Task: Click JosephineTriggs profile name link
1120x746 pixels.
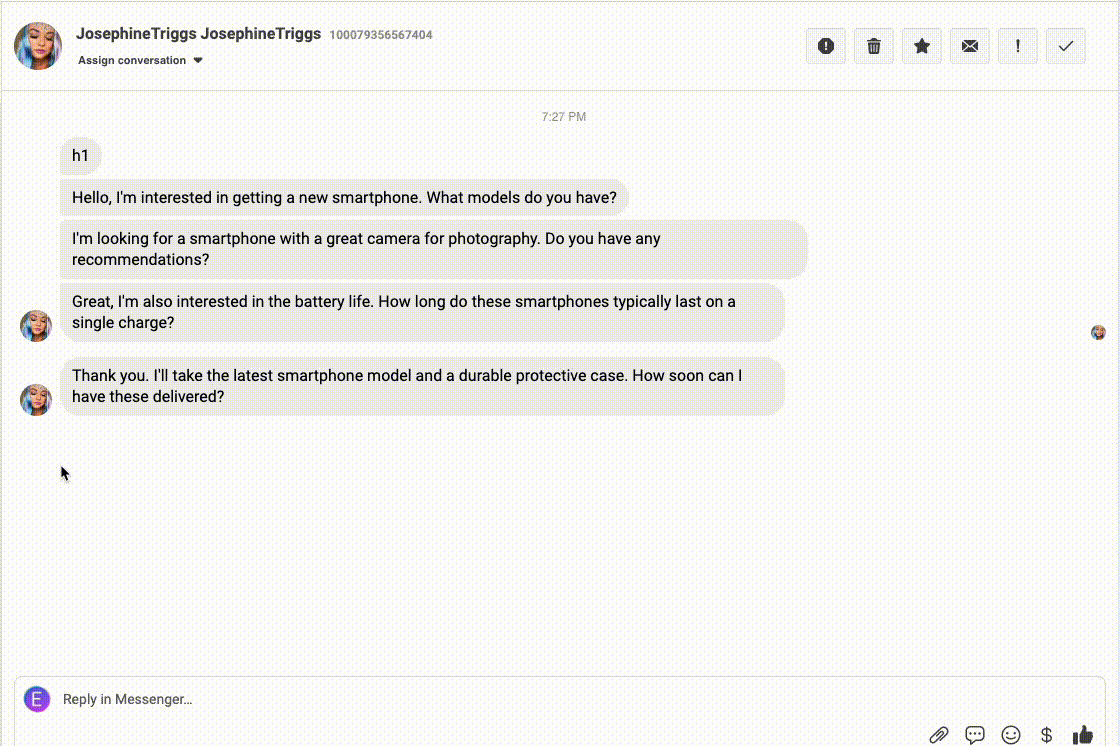Action: pyautogui.click(x=198, y=33)
